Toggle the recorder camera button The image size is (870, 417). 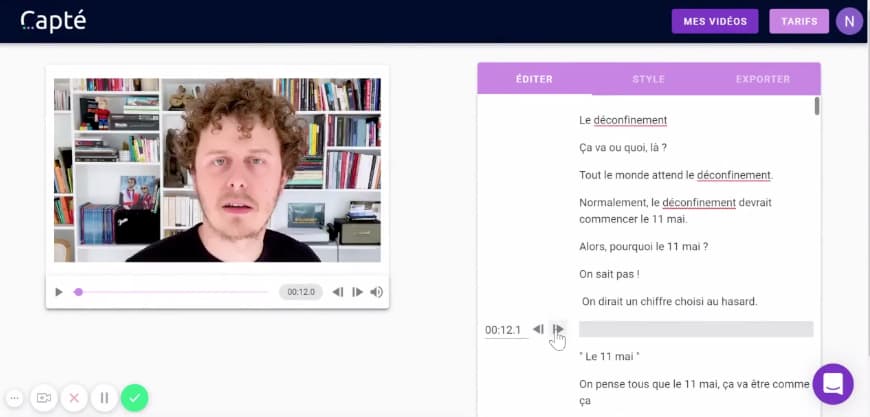44,398
